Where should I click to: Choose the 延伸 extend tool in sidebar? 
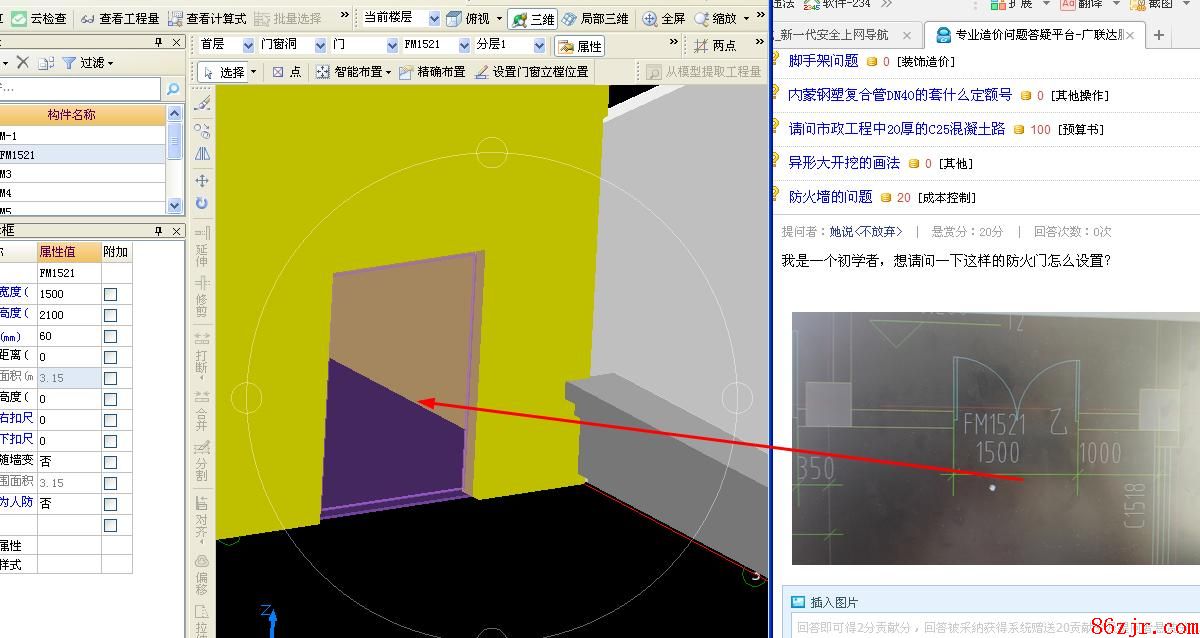[202, 239]
